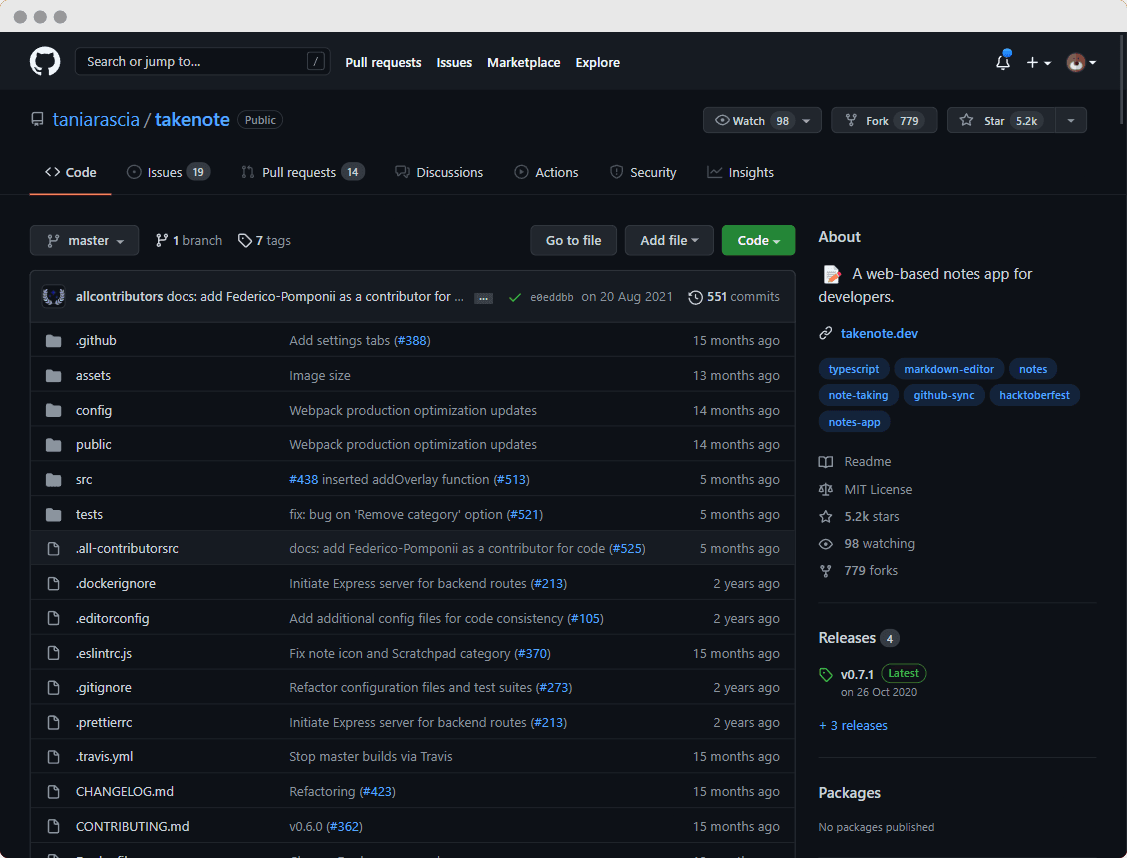Screen dimensions: 1127x858
Task: Open the allcontributors author avatar
Action: 54,296
